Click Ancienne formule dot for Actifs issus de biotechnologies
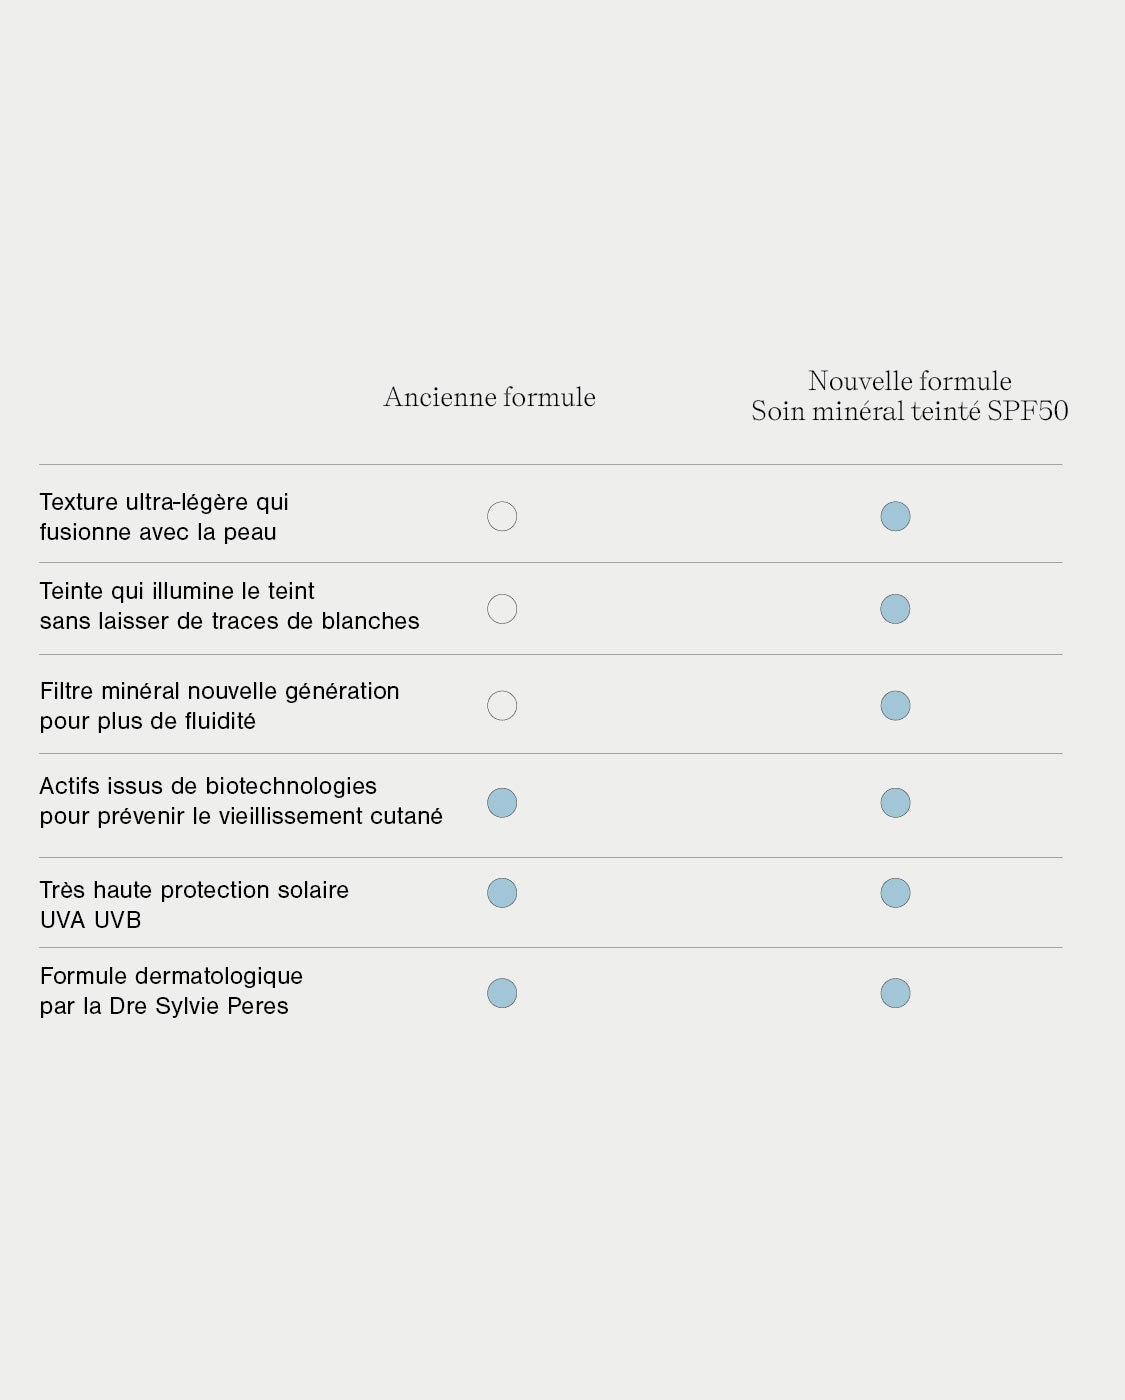The height and width of the screenshot is (1400, 1125). point(502,803)
